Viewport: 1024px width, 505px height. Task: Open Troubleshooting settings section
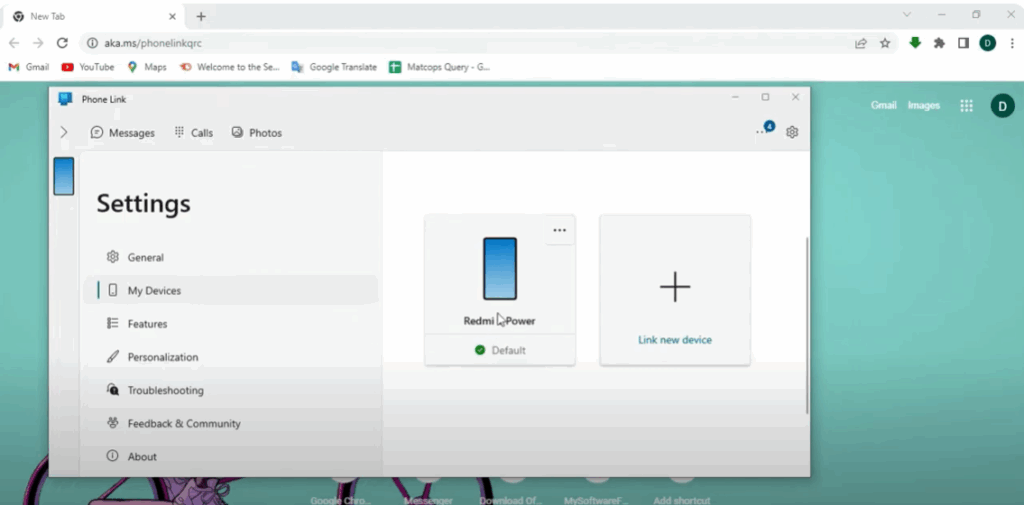click(x=230, y=390)
